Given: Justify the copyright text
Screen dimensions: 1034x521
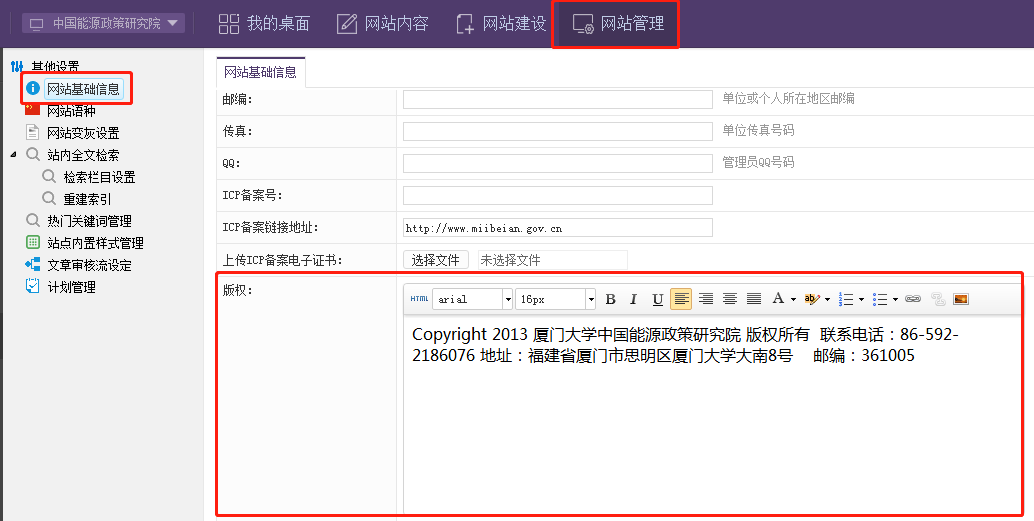Looking at the screenshot, I should [754, 299].
